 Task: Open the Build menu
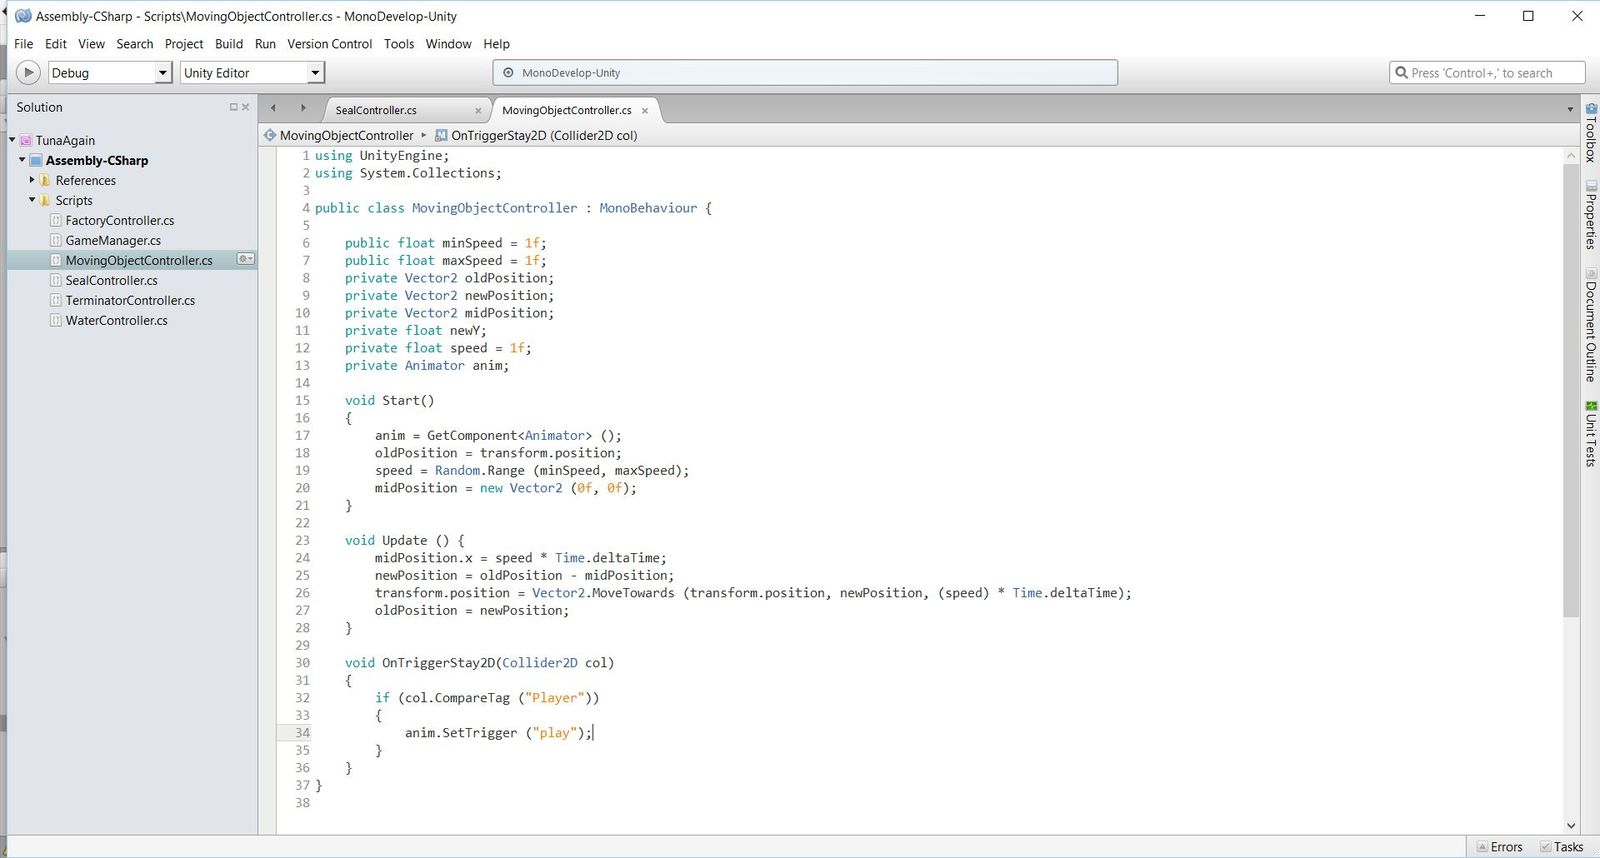[x=229, y=44]
